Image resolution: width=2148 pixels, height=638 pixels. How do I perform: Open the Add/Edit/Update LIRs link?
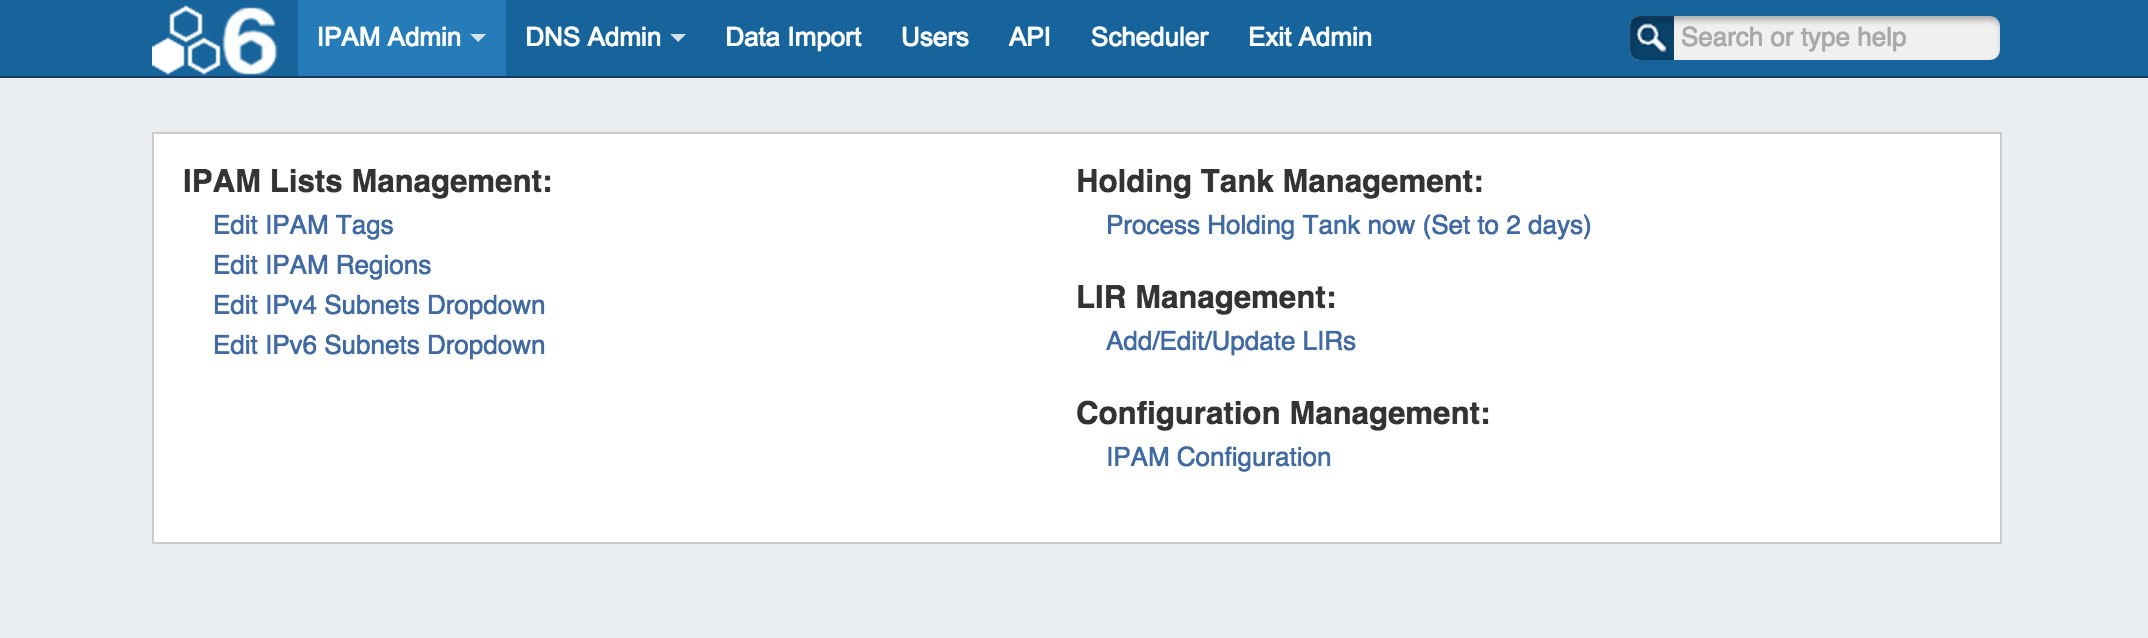(x=1230, y=341)
